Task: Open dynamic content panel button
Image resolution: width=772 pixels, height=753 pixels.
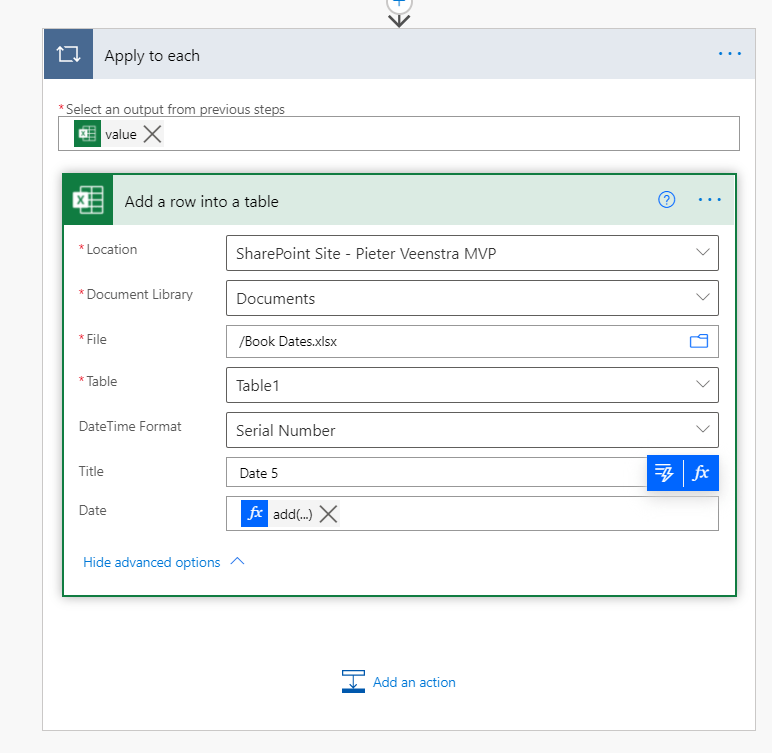Action: pyautogui.click(x=665, y=473)
